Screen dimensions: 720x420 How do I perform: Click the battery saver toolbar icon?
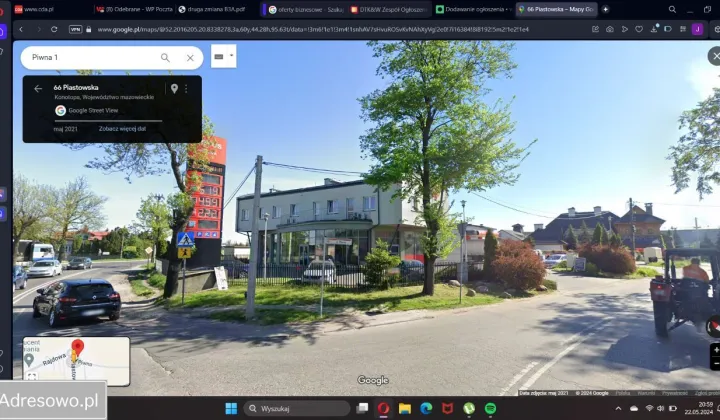[668, 29]
